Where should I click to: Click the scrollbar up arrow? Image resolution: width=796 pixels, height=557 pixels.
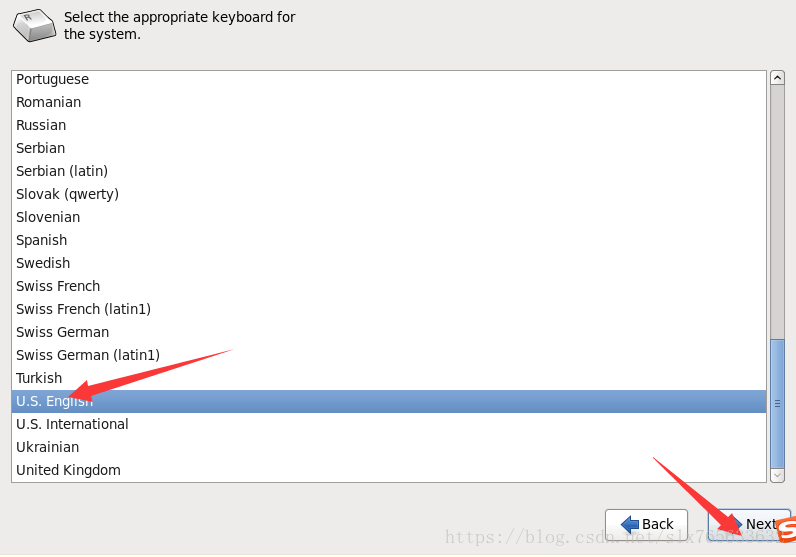777,78
